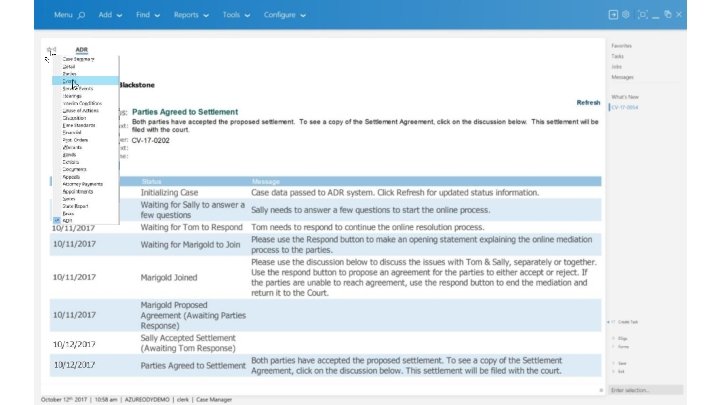
Task: Choose Detail from the navigation list
Action: (69, 67)
